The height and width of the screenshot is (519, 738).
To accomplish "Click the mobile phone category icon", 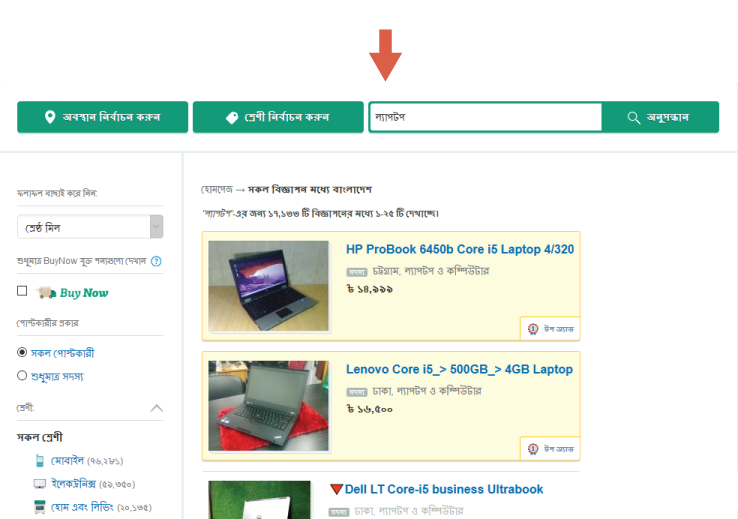I will tap(40, 461).
